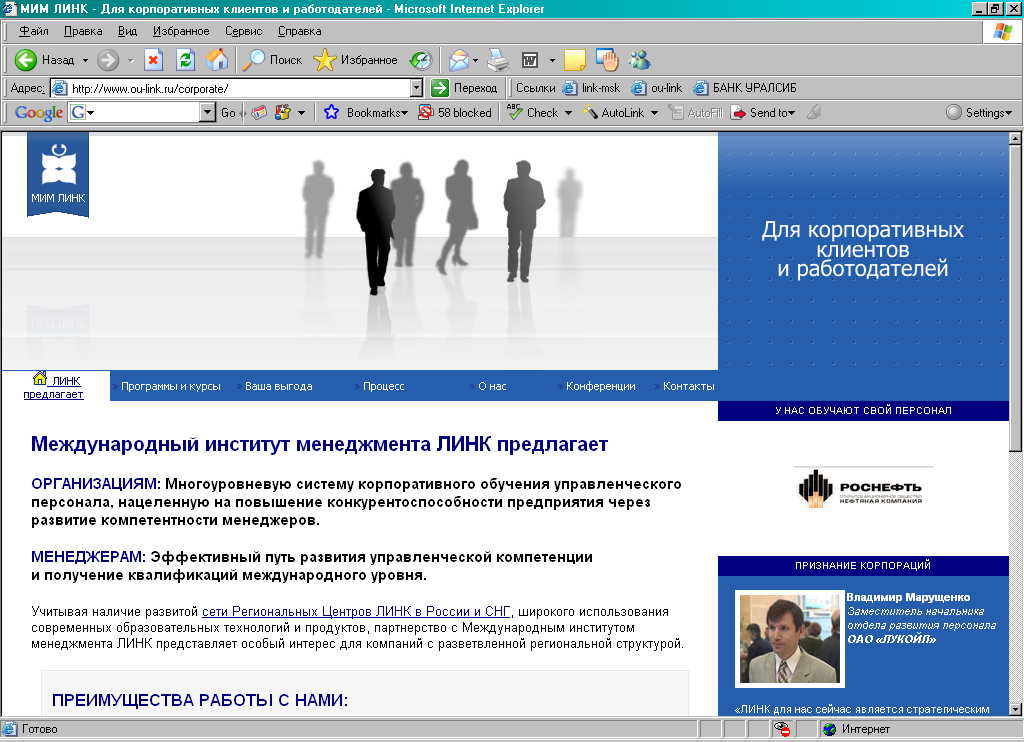Run the ABC Check spell checker
Image resolution: width=1024 pixels, height=742 pixels.
[x=533, y=112]
